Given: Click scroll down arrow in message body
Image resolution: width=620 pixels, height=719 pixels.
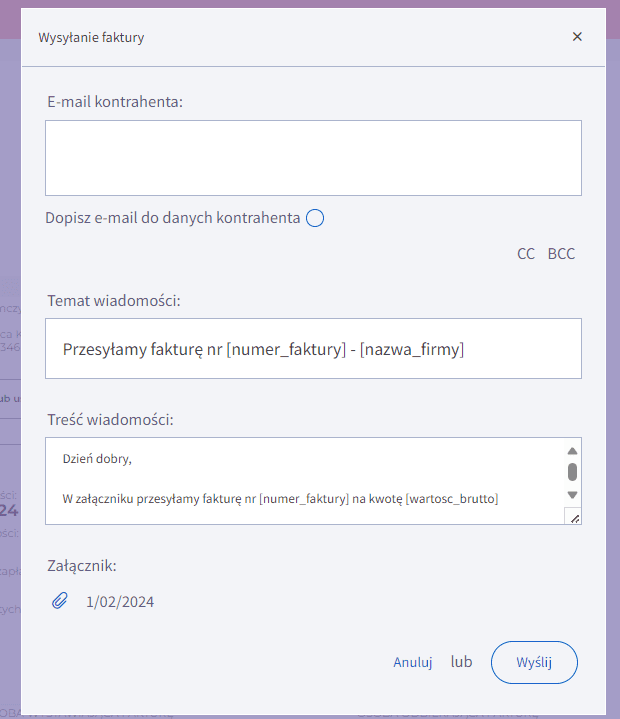Looking at the screenshot, I should (572, 495).
